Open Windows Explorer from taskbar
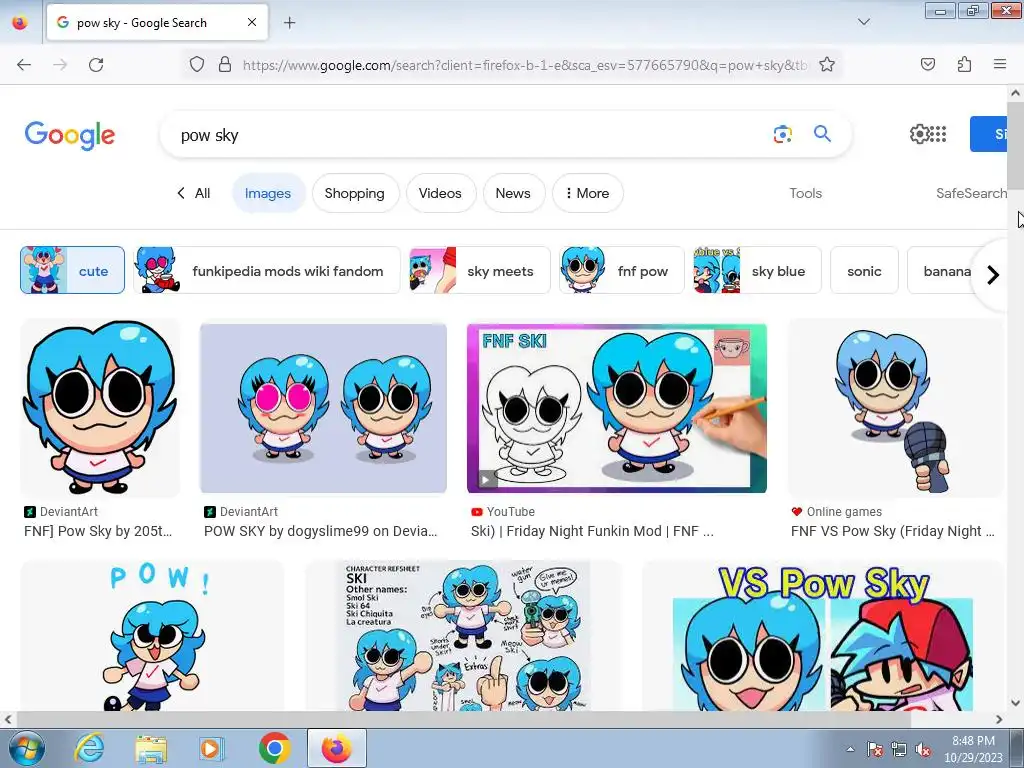 151,748
